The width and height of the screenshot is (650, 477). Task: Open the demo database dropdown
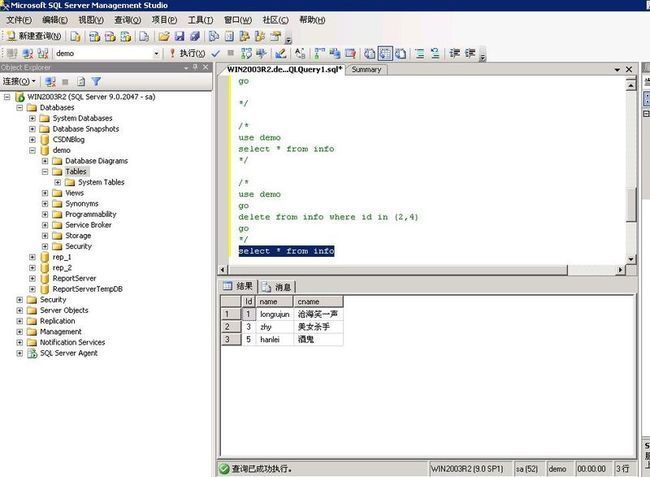pos(156,53)
